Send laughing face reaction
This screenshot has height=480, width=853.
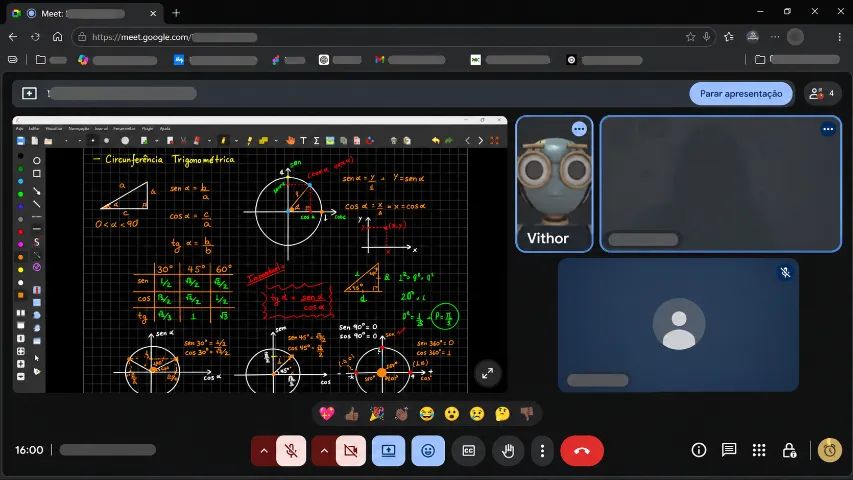coord(427,414)
